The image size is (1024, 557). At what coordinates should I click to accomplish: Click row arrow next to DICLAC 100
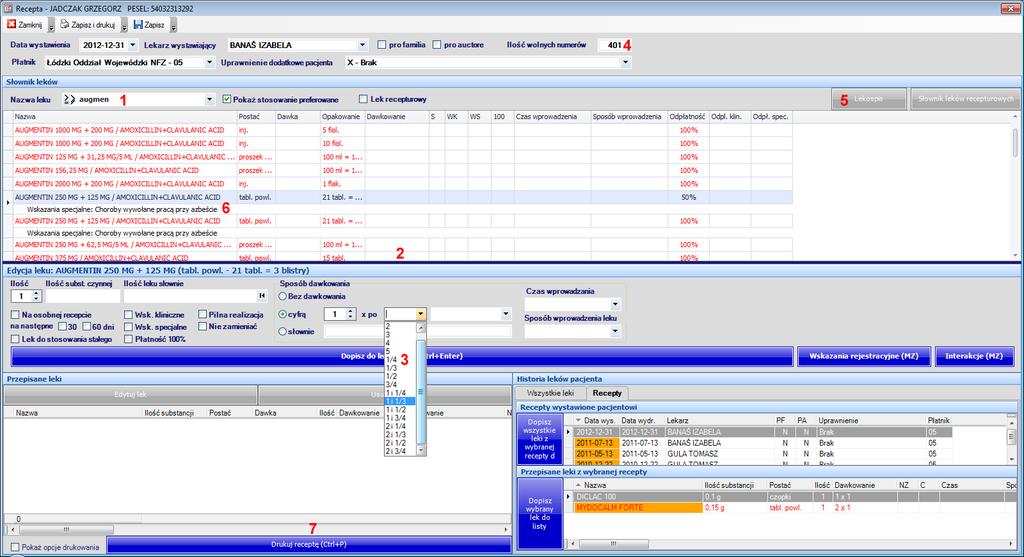[x=568, y=497]
